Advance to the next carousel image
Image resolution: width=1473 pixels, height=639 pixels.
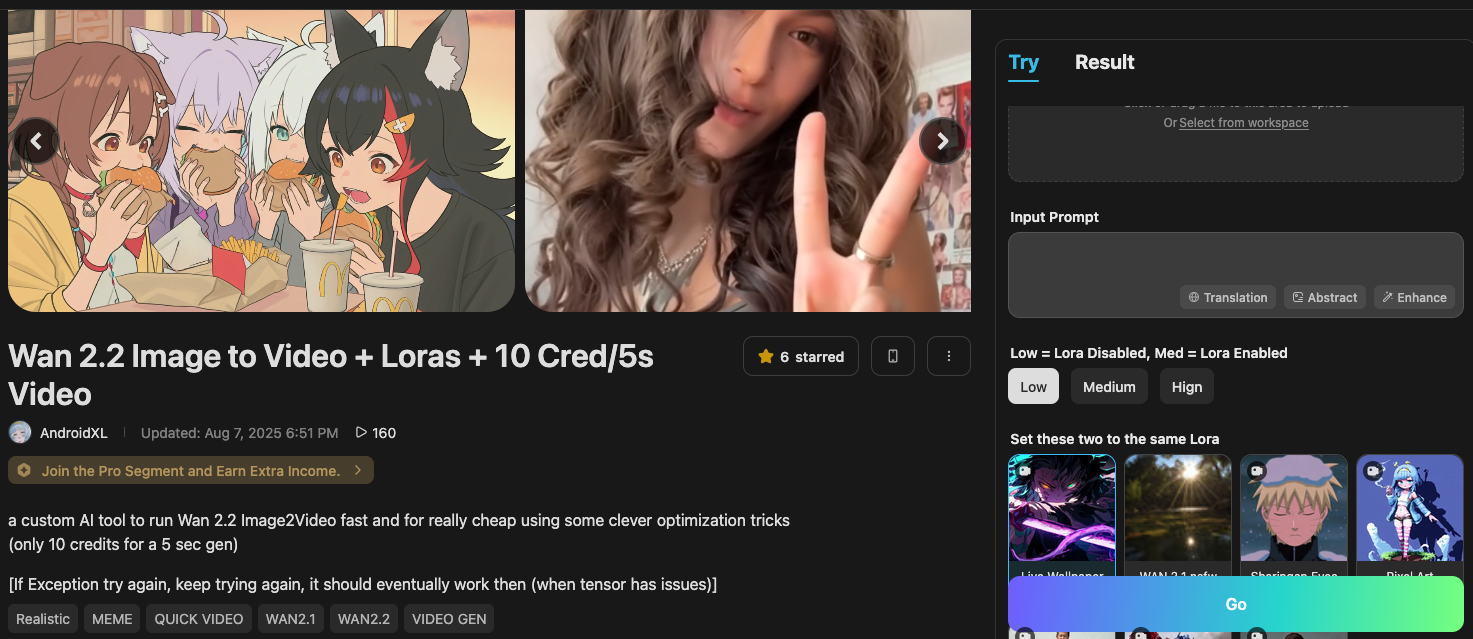(x=942, y=142)
